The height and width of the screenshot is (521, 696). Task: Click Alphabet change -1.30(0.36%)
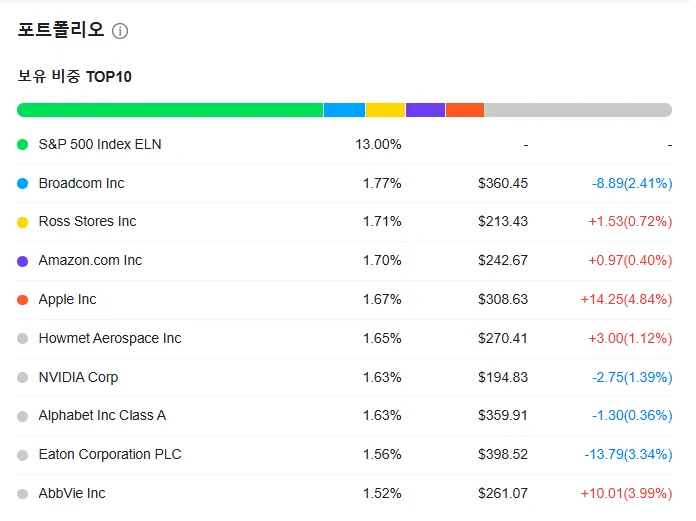click(x=632, y=415)
